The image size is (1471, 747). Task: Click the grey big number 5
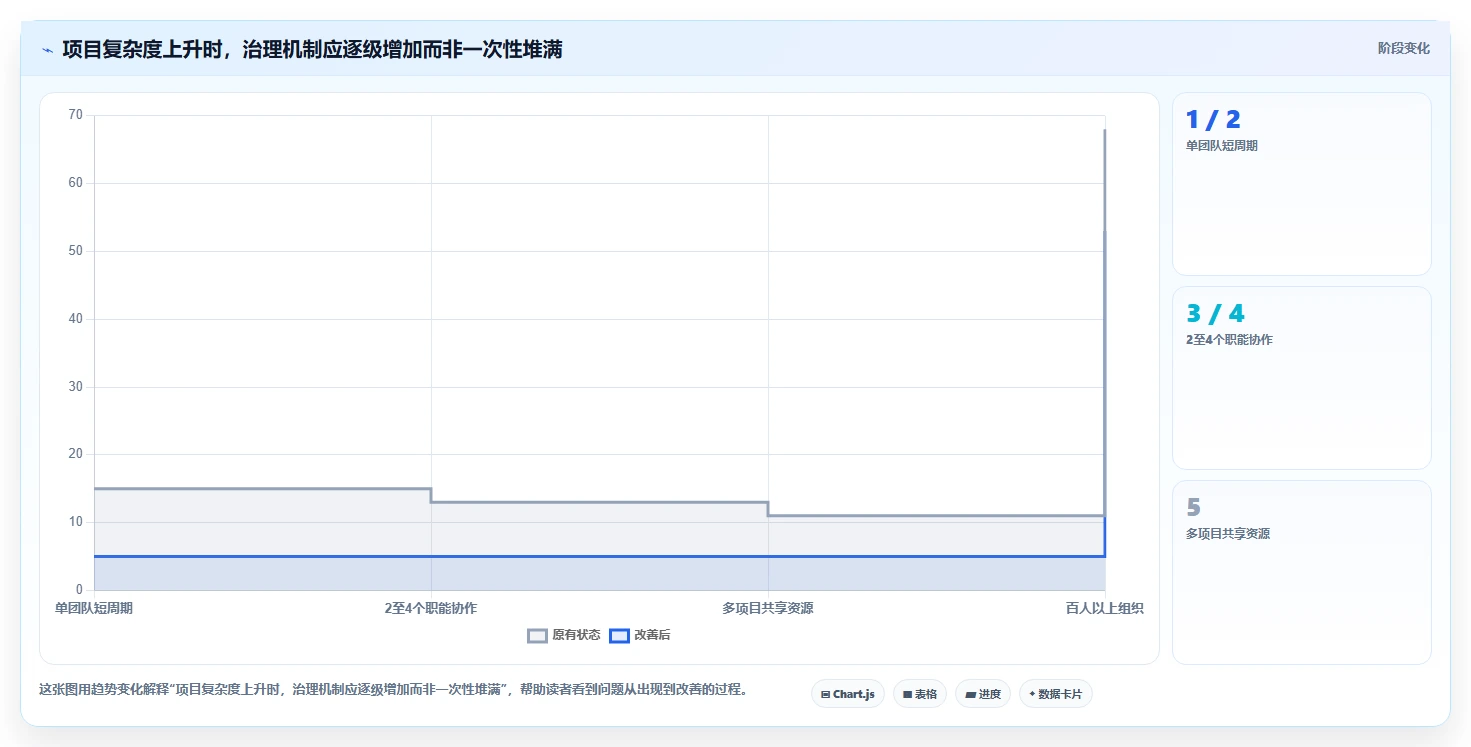[x=1193, y=508]
